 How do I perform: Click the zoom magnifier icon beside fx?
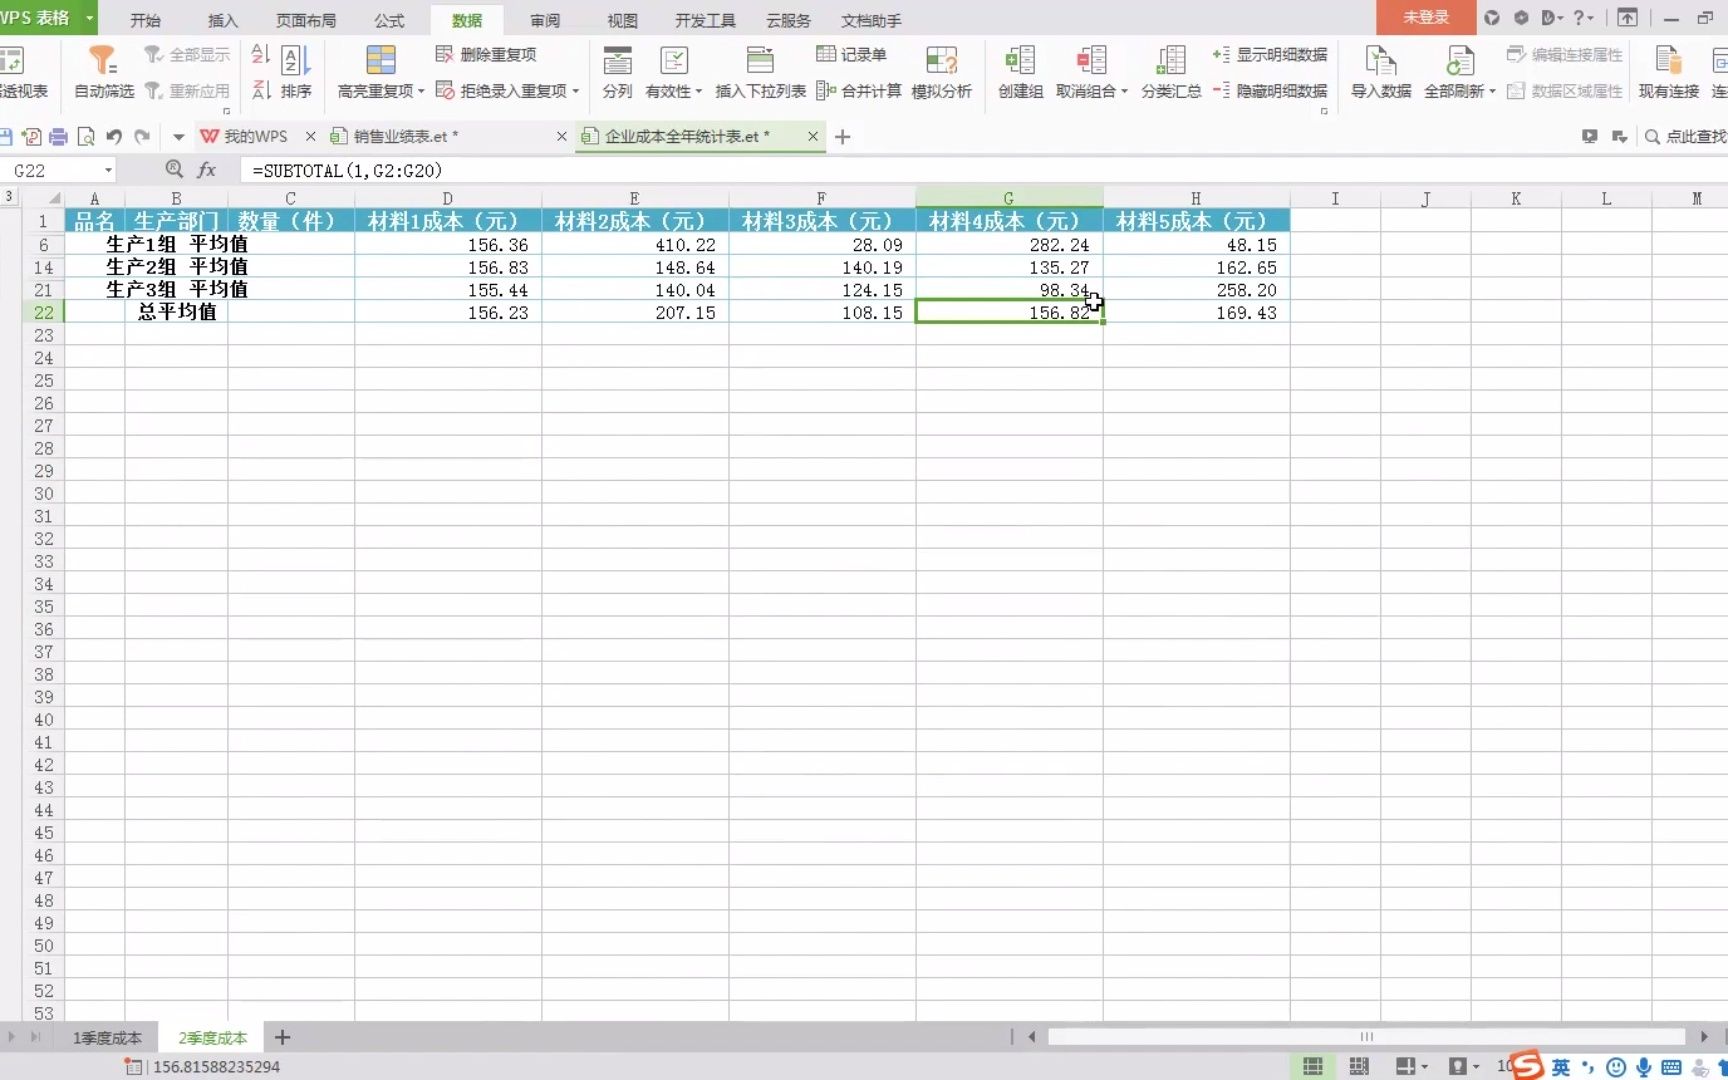pyautogui.click(x=174, y=170)
